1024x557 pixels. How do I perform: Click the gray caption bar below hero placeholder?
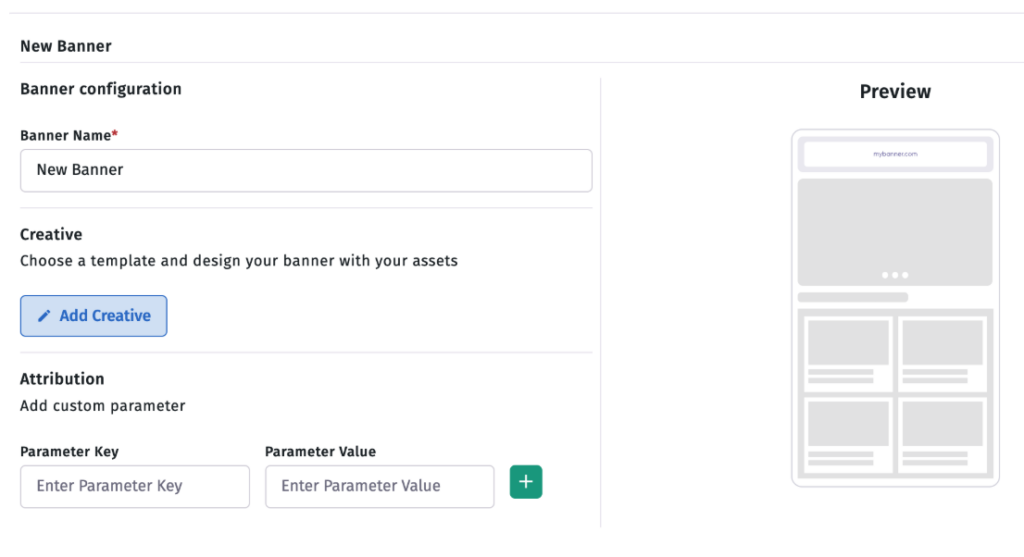(853, 297)
